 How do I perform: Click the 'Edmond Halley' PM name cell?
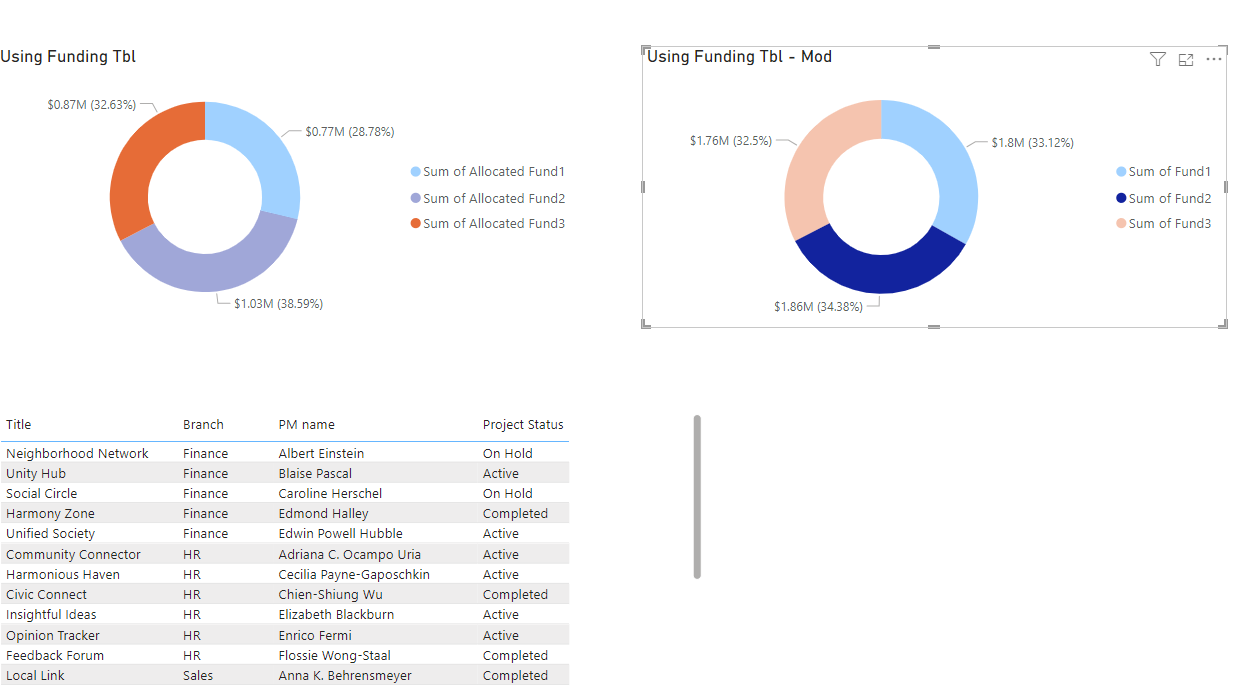(x=324, y=514)
